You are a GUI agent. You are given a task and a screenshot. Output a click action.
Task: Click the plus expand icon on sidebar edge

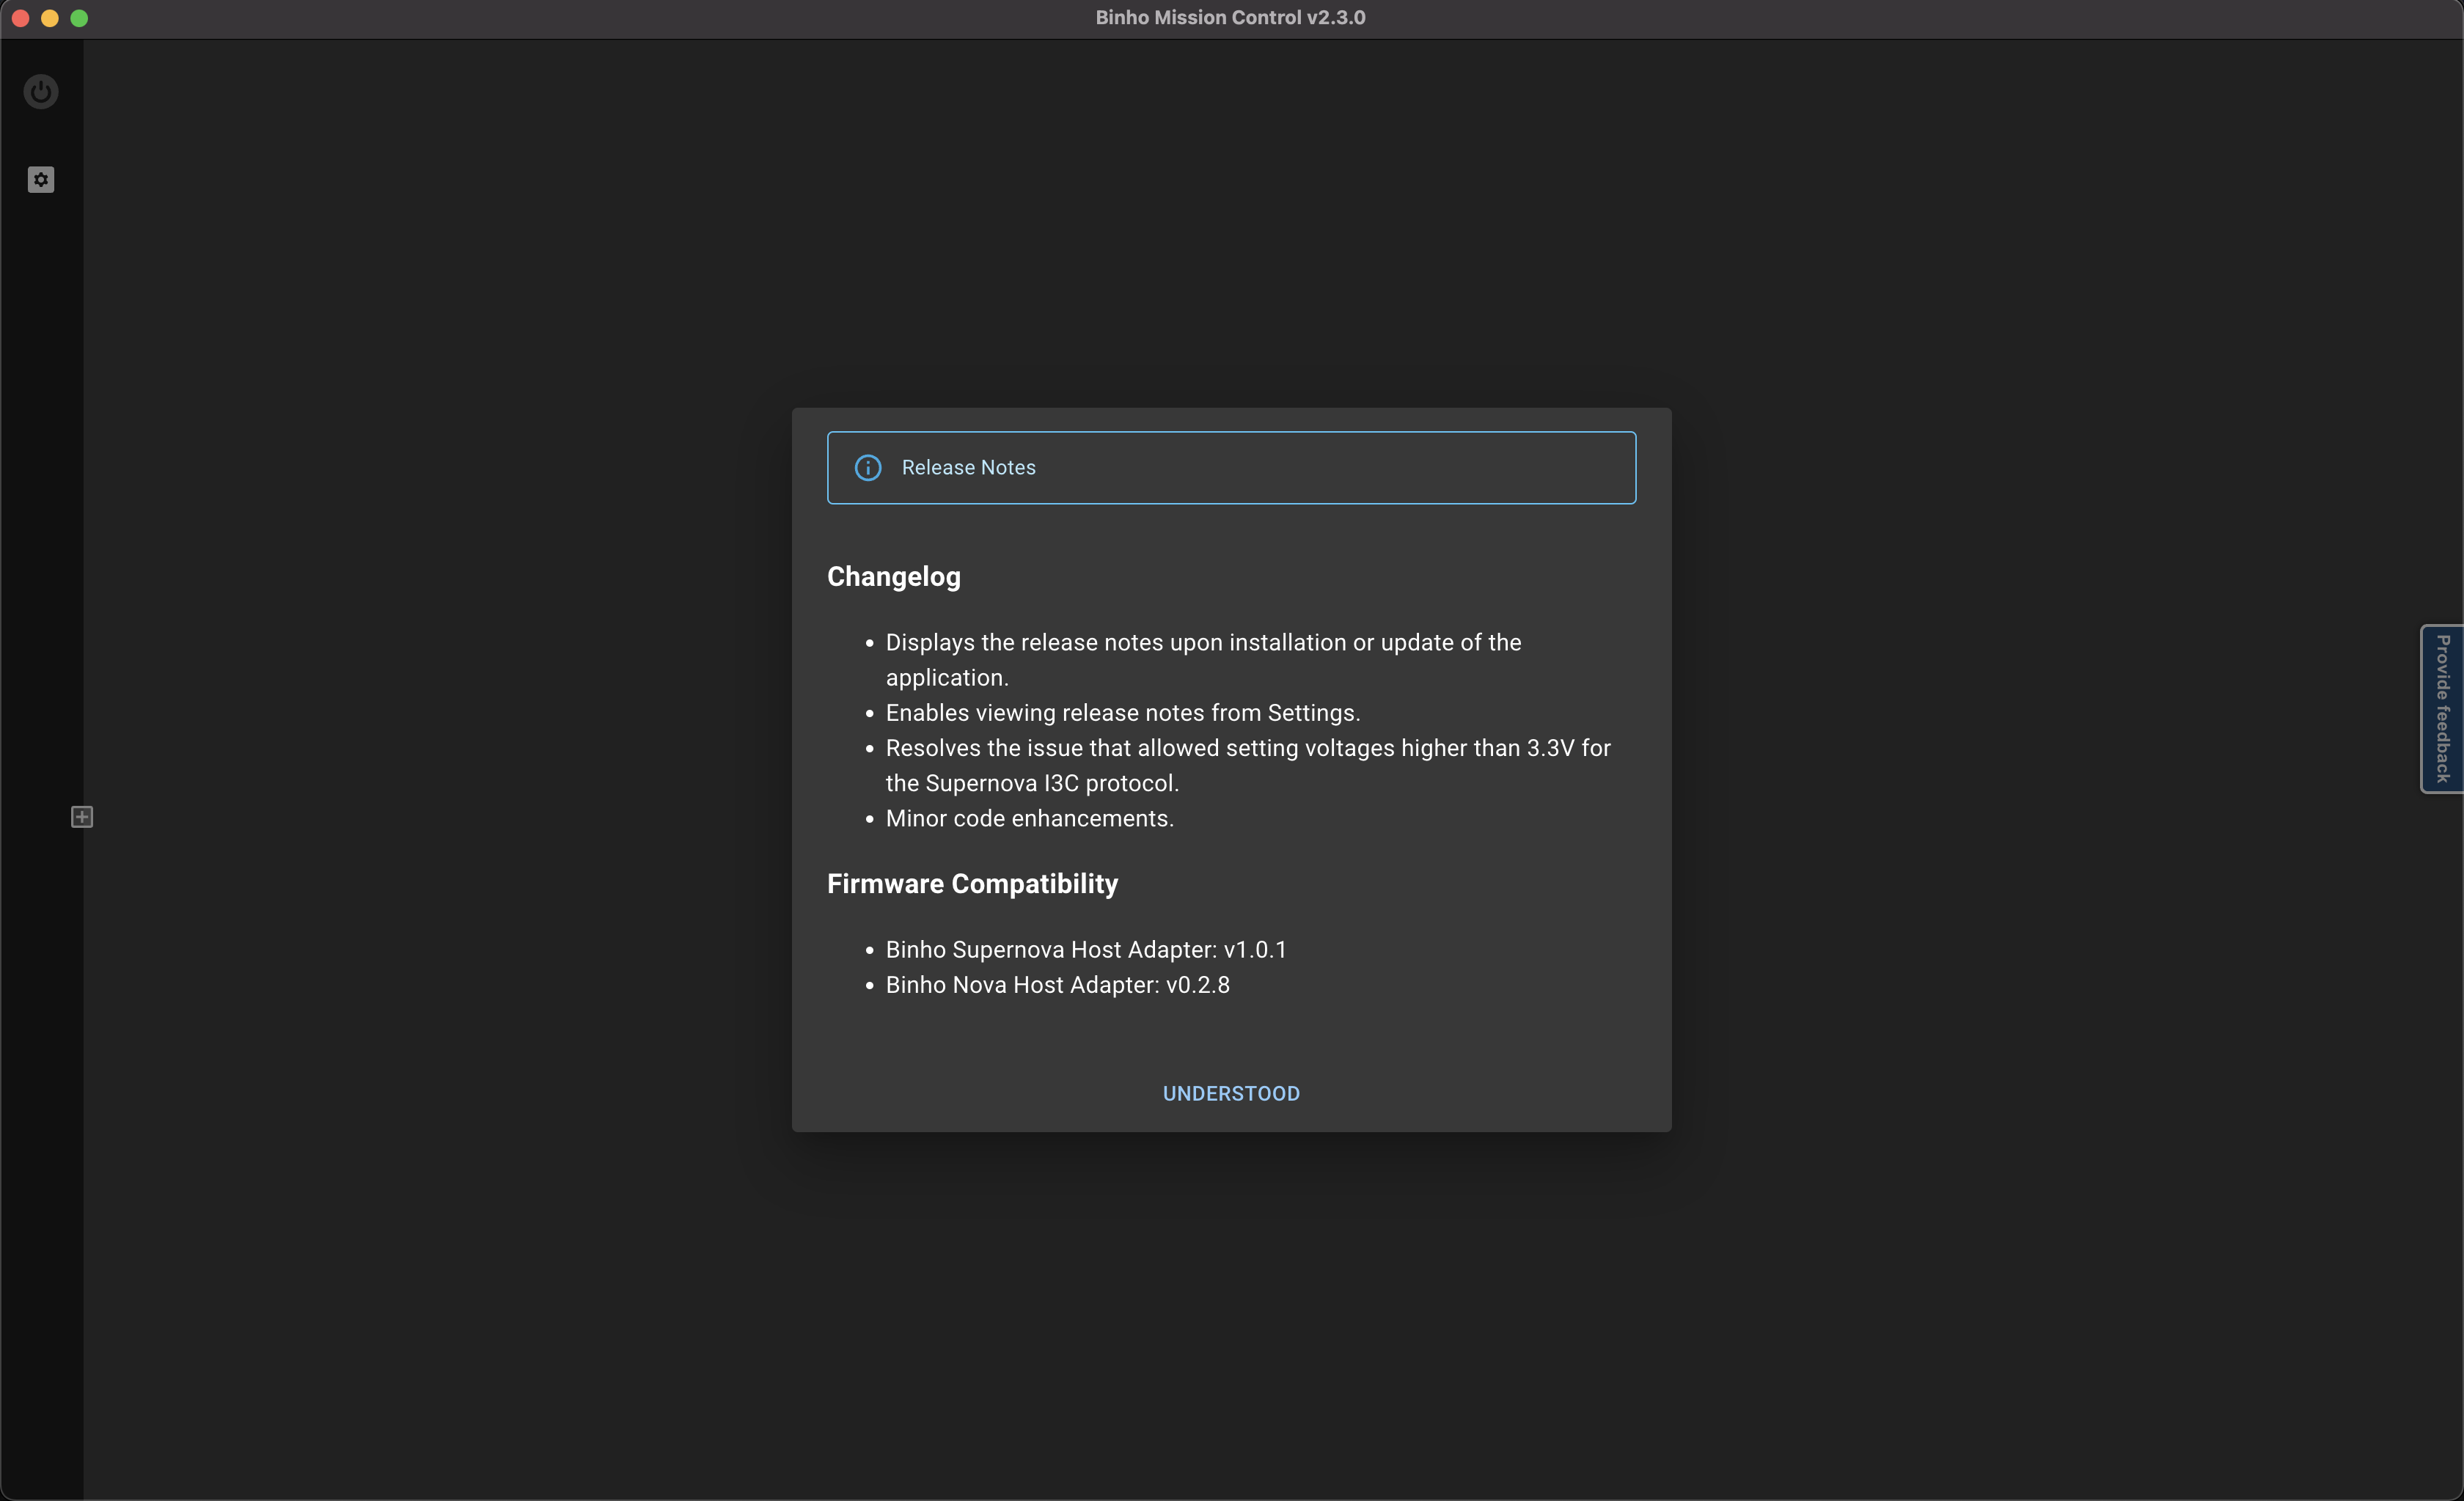tap(82, 817)
